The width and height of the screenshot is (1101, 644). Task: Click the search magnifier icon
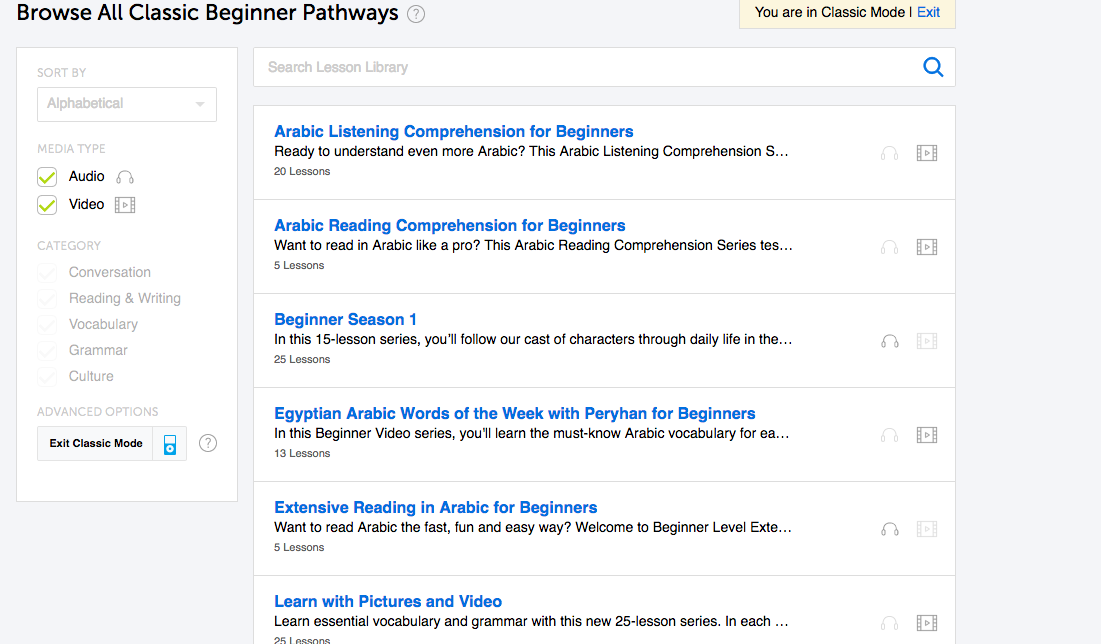tap(932, 67)
